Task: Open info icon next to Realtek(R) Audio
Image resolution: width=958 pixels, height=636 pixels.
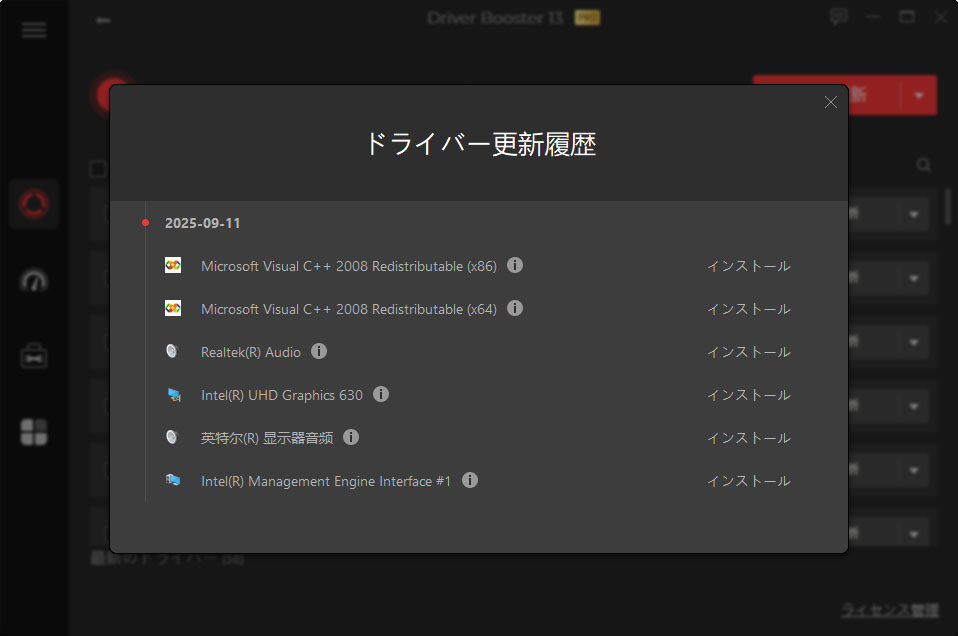Action: [x=319, y=351]
